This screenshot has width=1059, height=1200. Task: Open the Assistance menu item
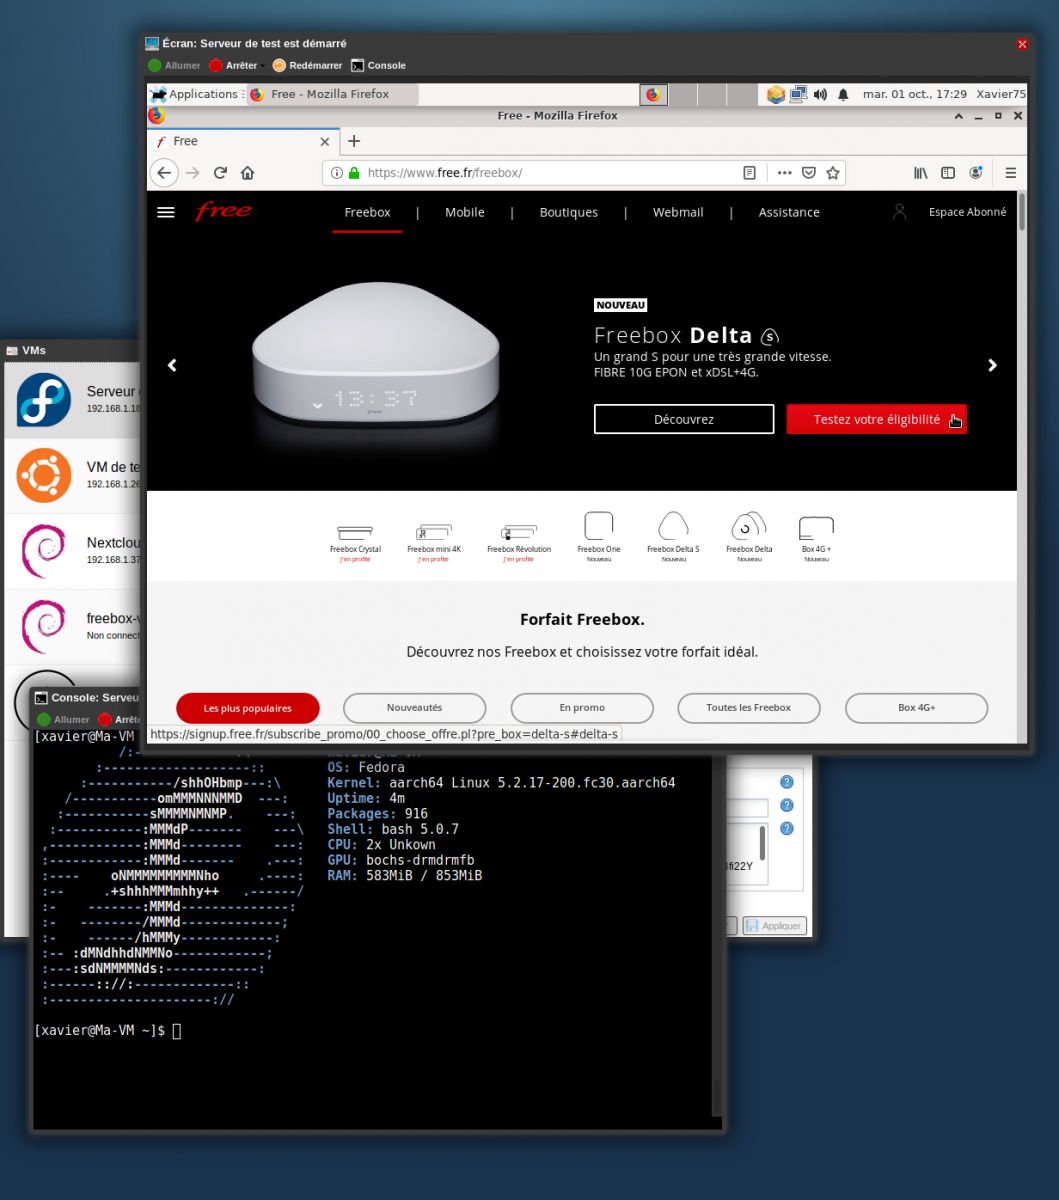788,212
